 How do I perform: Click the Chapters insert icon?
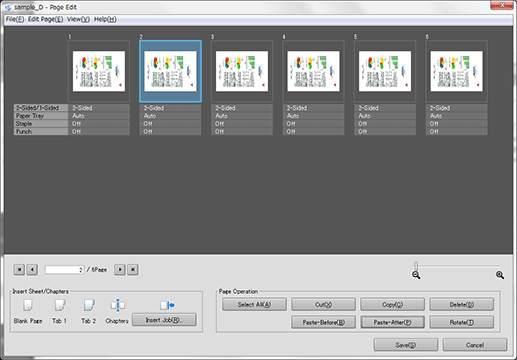(117, 305)
